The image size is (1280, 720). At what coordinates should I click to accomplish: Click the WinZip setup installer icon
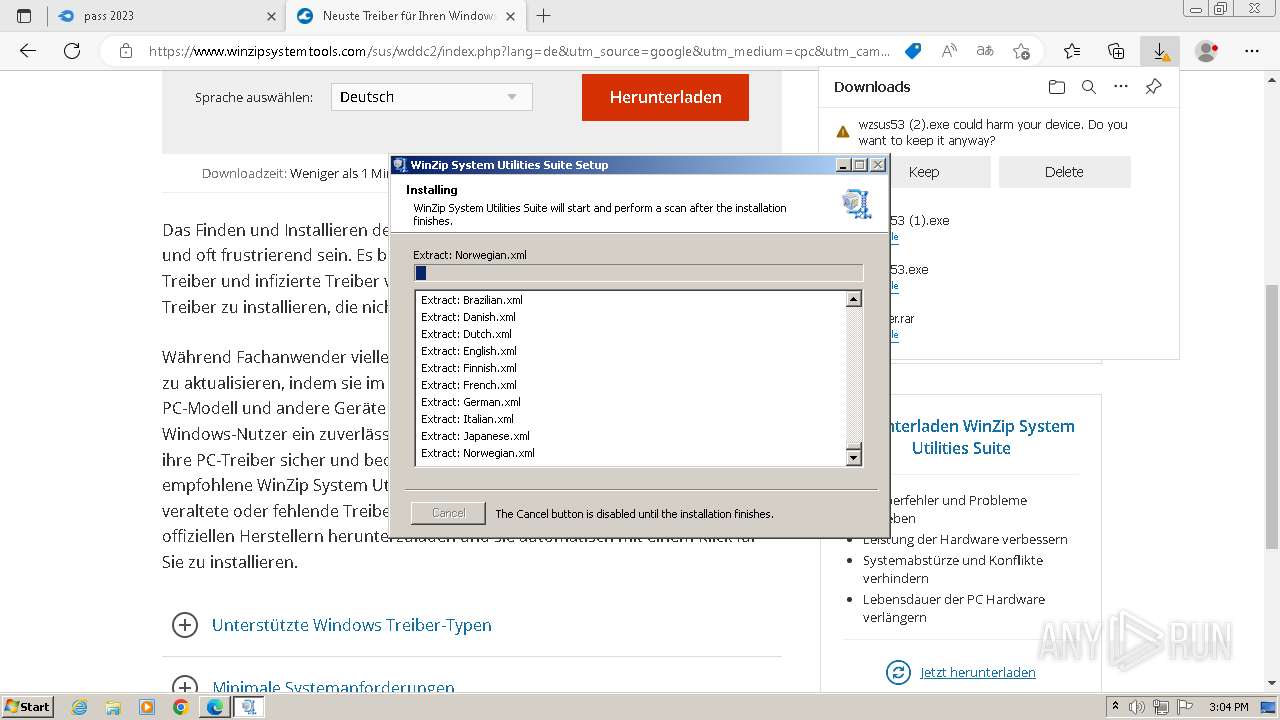[x=856, y=204]
